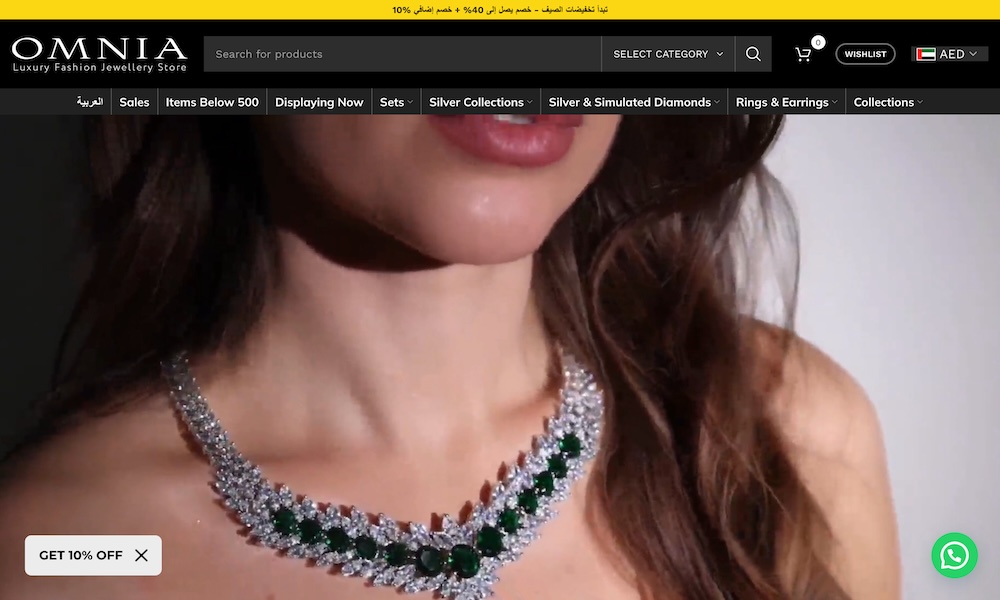Click the UAE flag currency icon

point(926,54)
